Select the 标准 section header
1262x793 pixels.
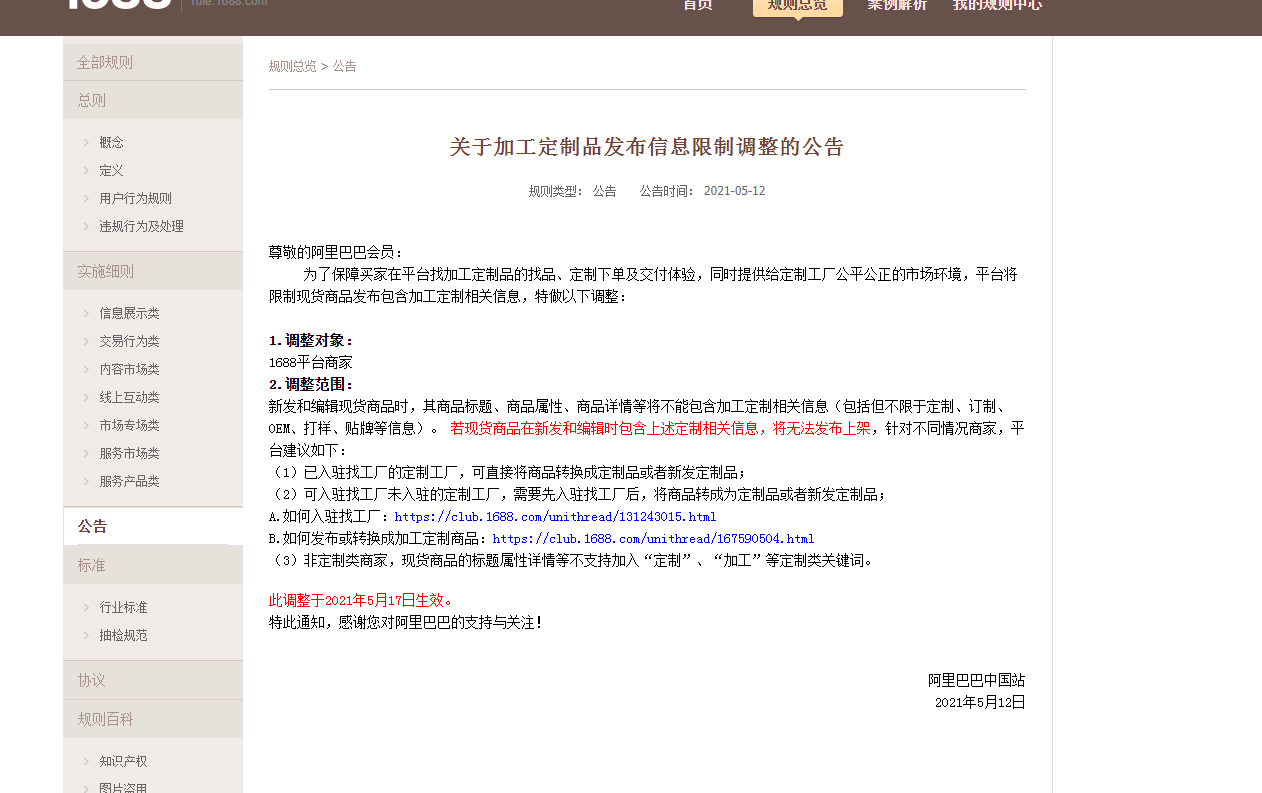point(153,565)
